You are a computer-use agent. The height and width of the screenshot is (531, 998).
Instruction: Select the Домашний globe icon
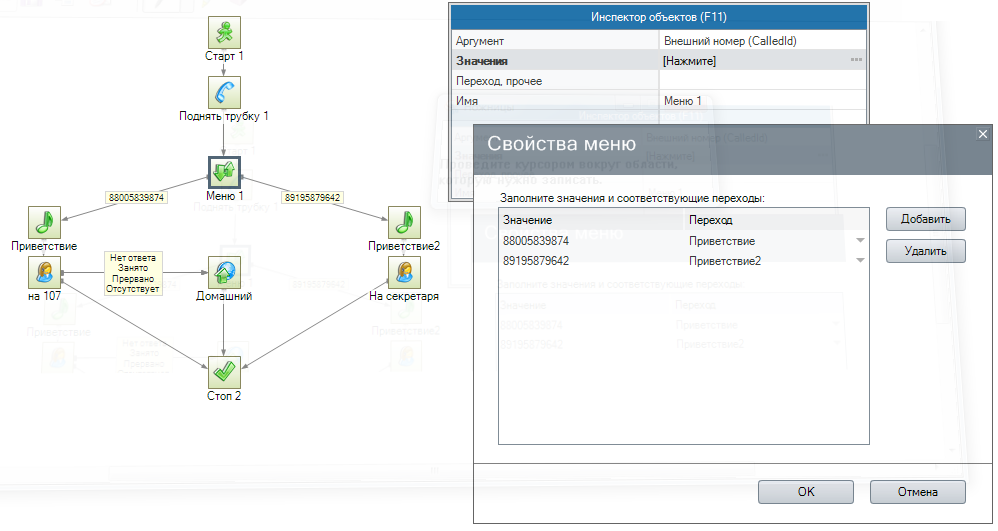224,272
